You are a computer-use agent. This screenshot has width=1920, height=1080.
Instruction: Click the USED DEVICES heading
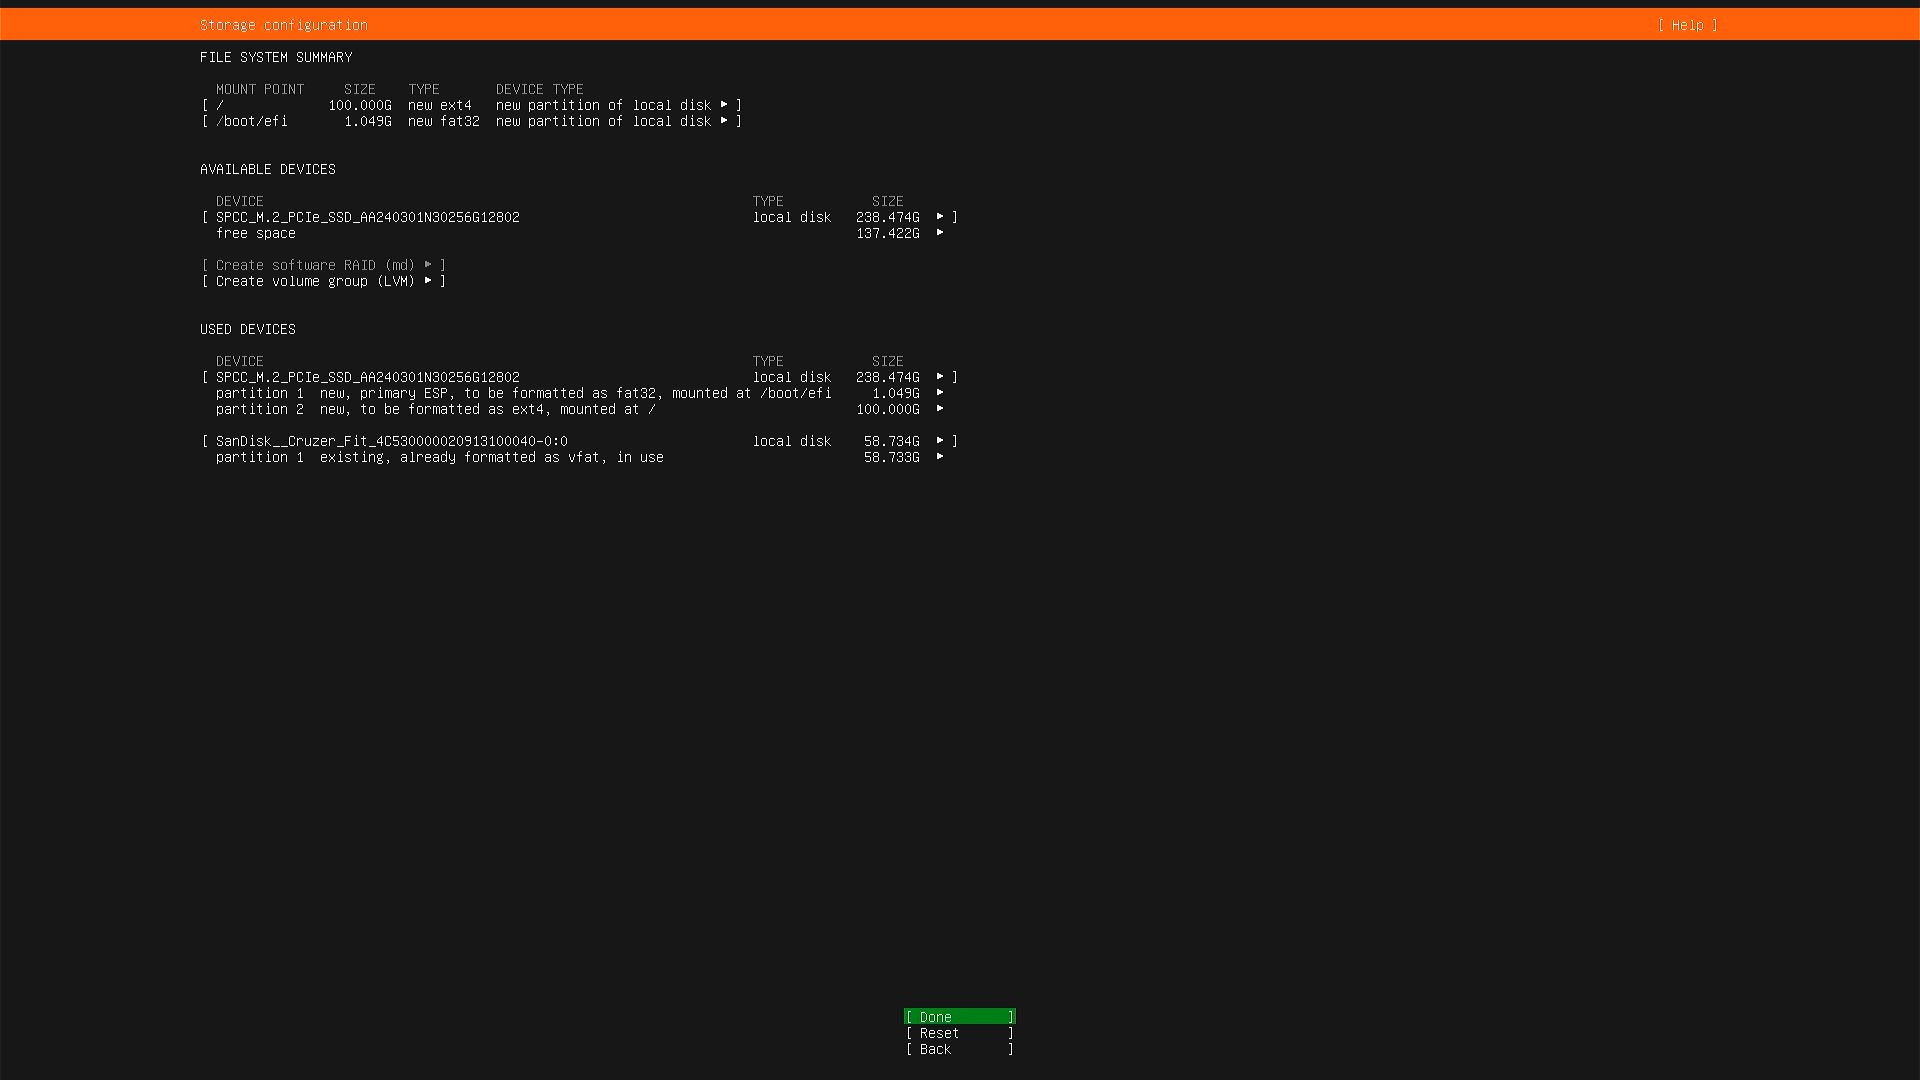coord(248,329)
